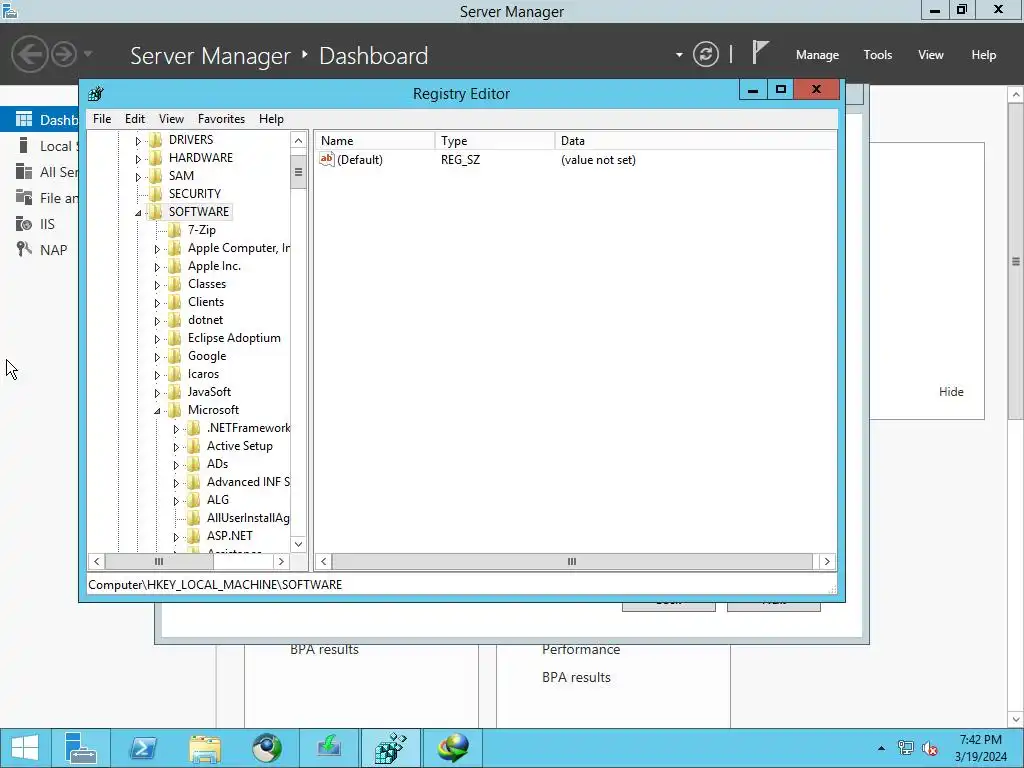Click the REG_SZ type cell
The height and width of the screenshot is (768, 1024).
pos(460,160)
